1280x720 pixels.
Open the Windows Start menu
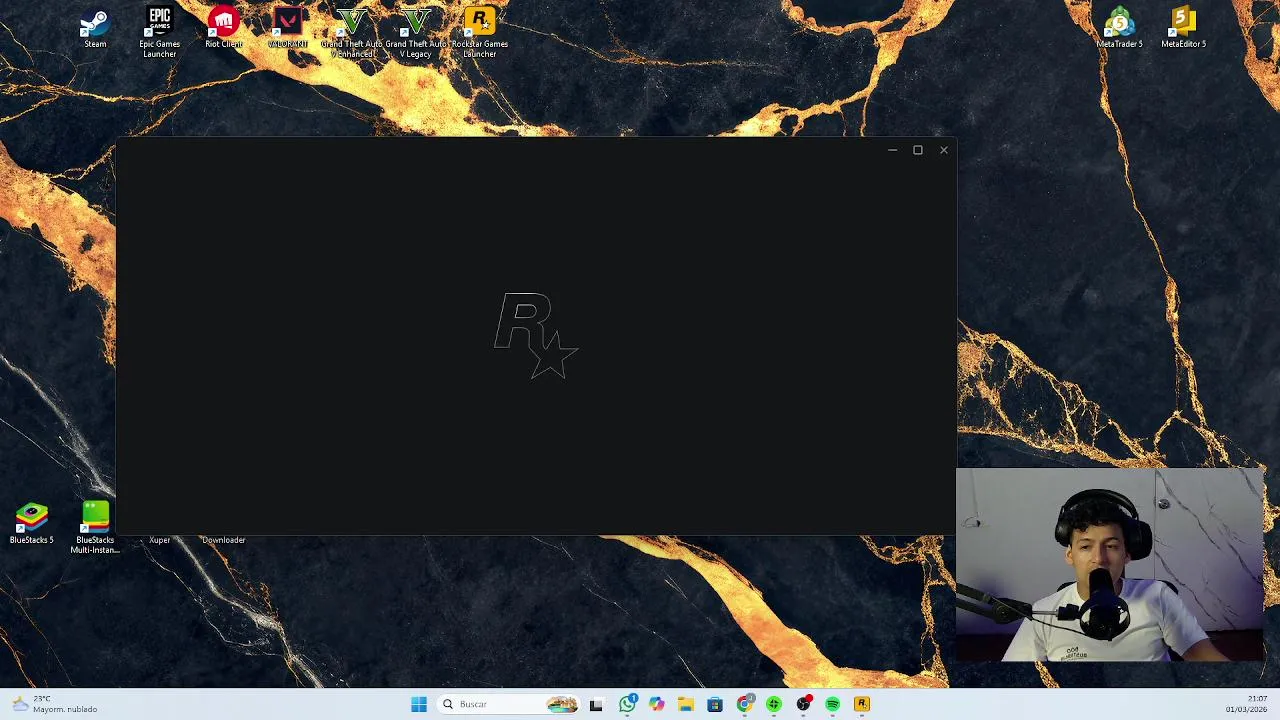click(x=419, y=704)
